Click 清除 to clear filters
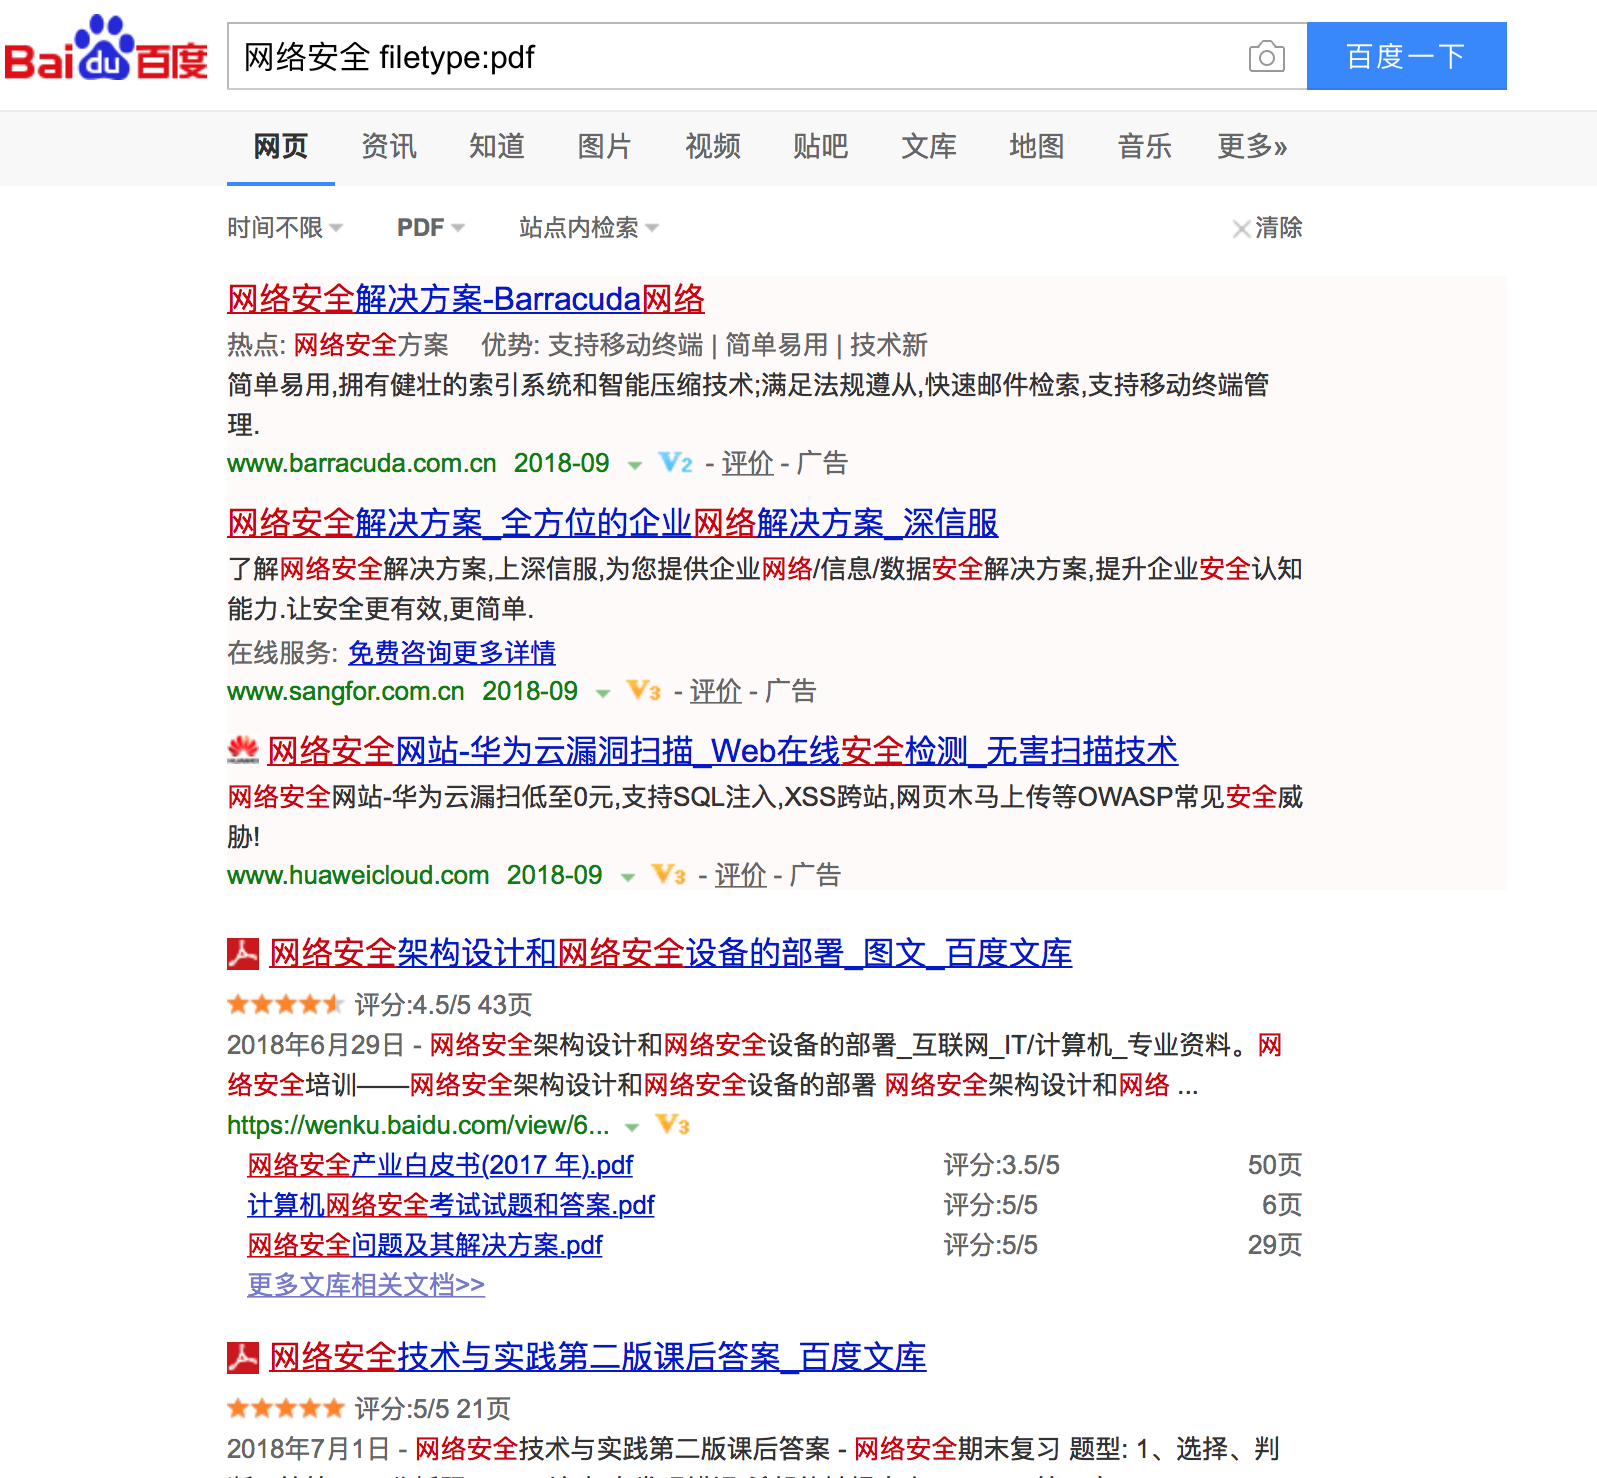Viewport: 1597px width, 1478px height. 1279,228
